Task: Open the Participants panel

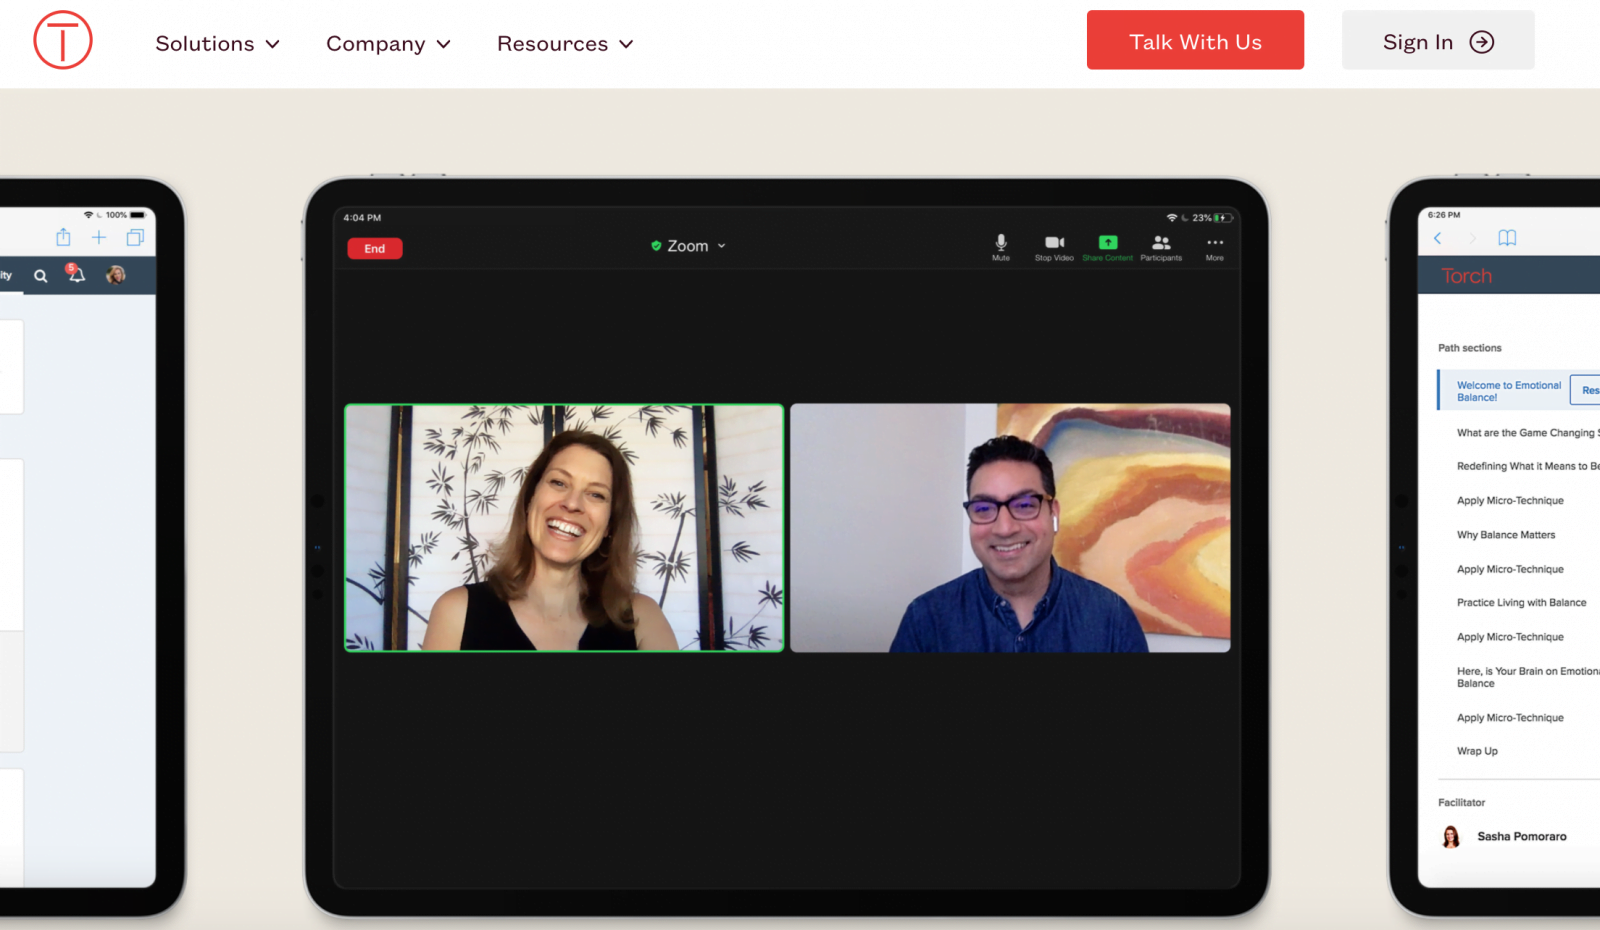Action: [x=1161, y=246]
